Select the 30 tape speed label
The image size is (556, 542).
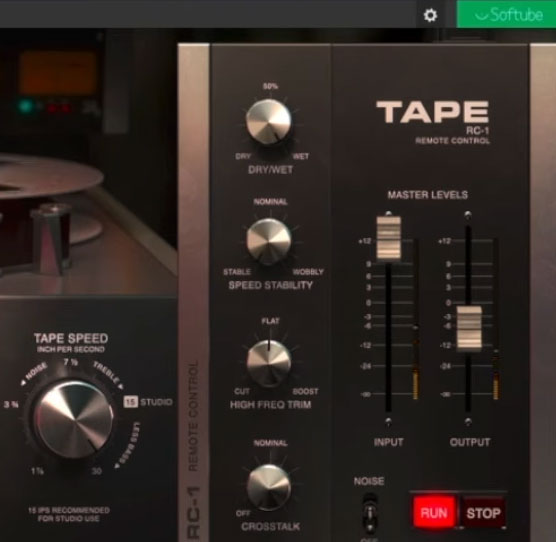[x=97, y=471]
